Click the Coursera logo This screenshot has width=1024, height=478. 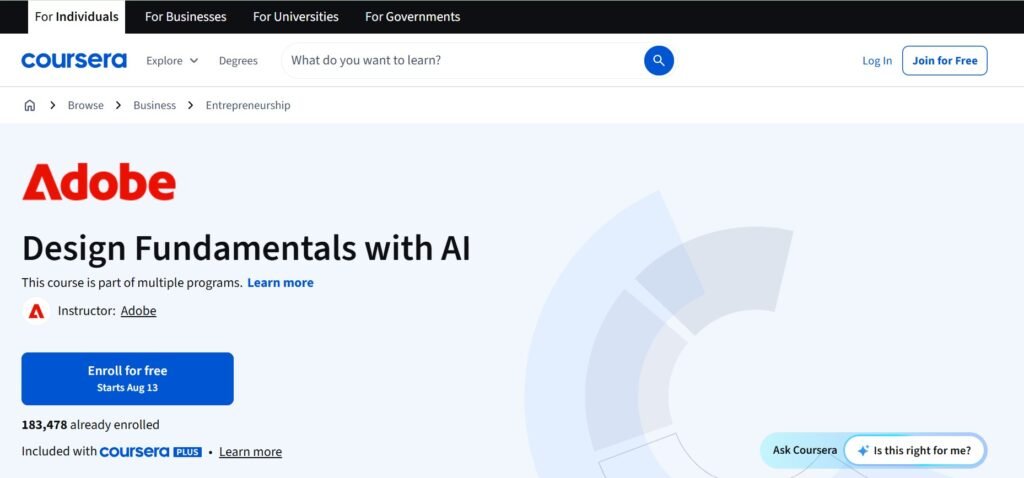click(74, 61)
